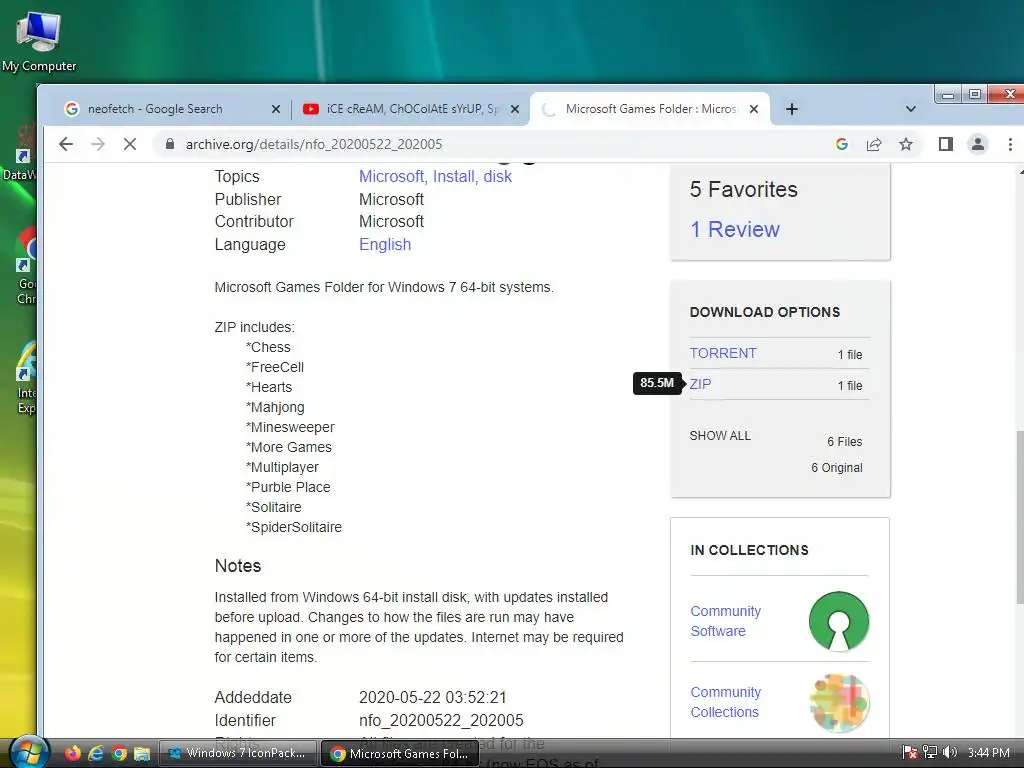Open Community Software collection link

tap(726, 621)
